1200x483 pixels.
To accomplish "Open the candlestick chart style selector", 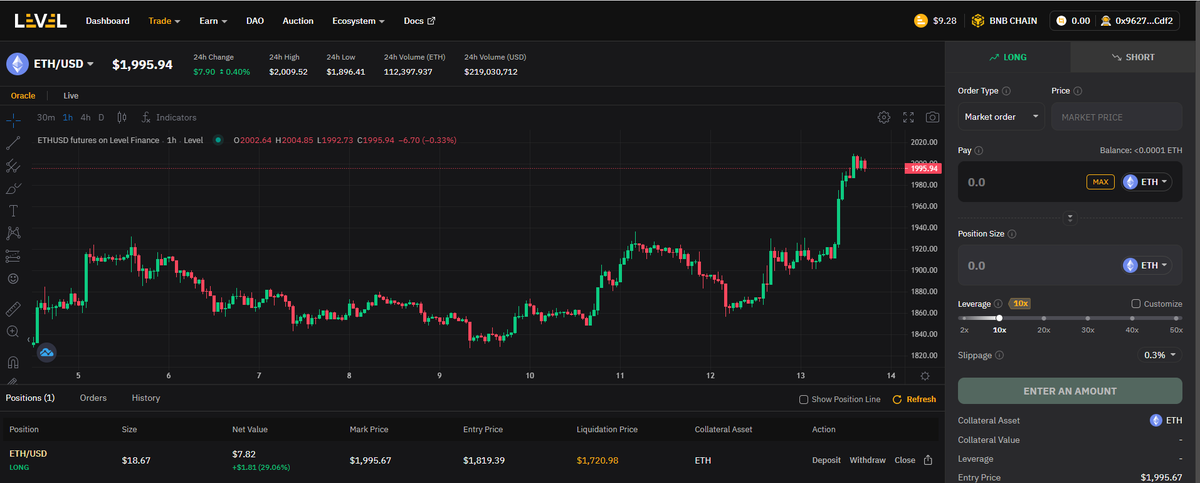I will (122, 117).
